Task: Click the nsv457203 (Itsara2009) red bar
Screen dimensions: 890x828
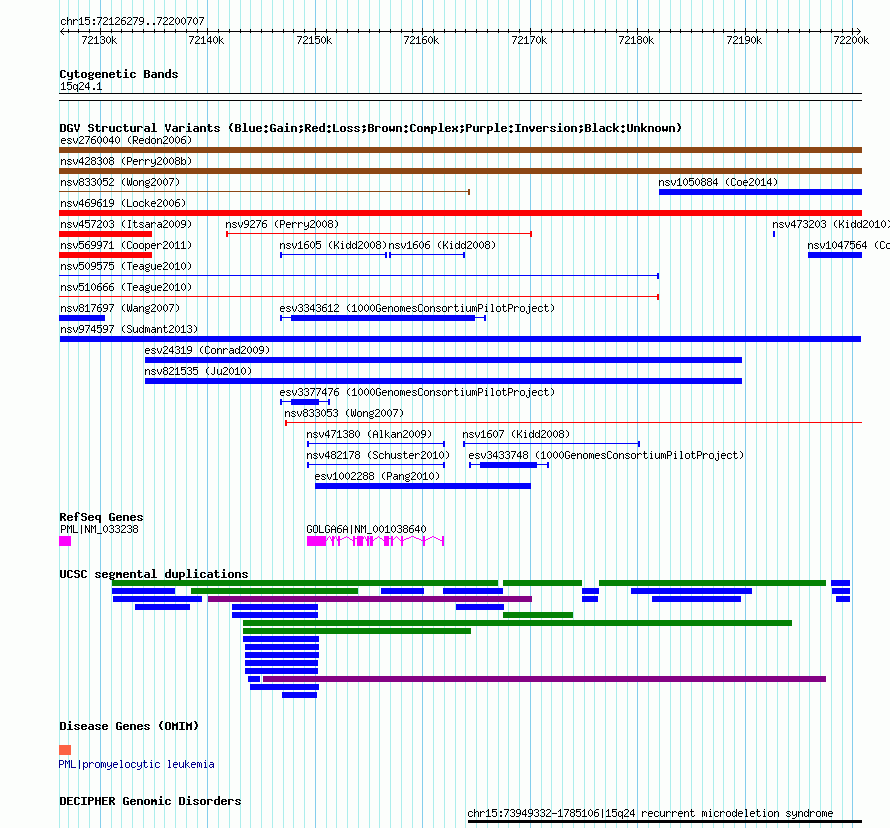Action: click(106, 234)
